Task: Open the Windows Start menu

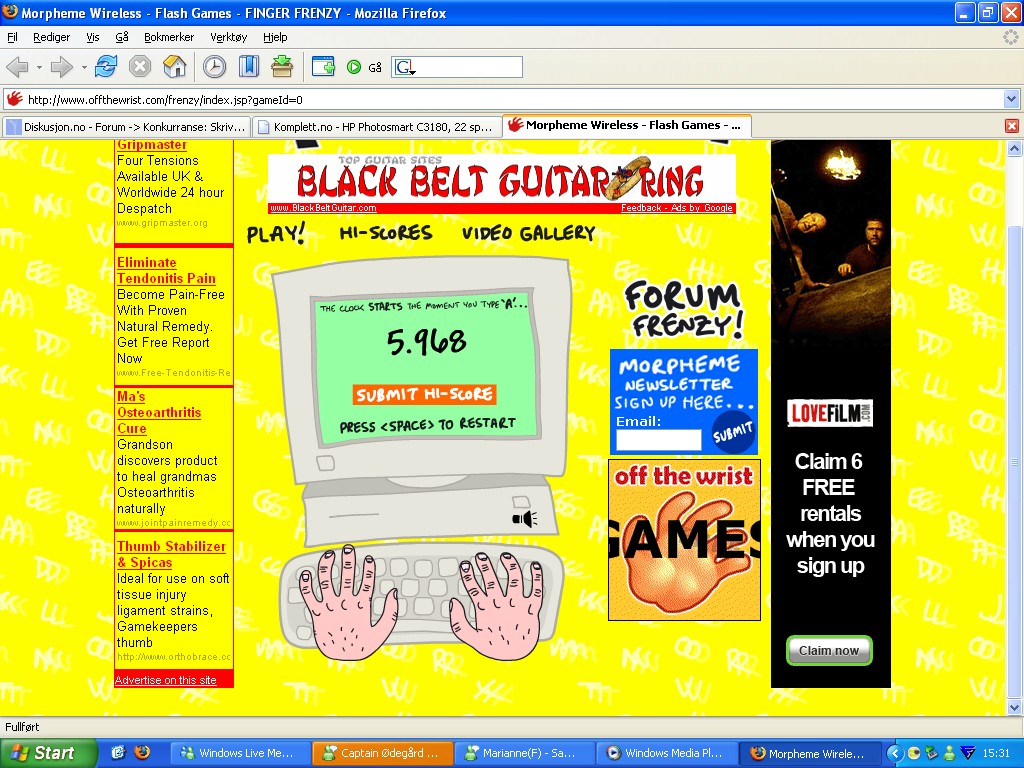Action: tap(48, 753)
